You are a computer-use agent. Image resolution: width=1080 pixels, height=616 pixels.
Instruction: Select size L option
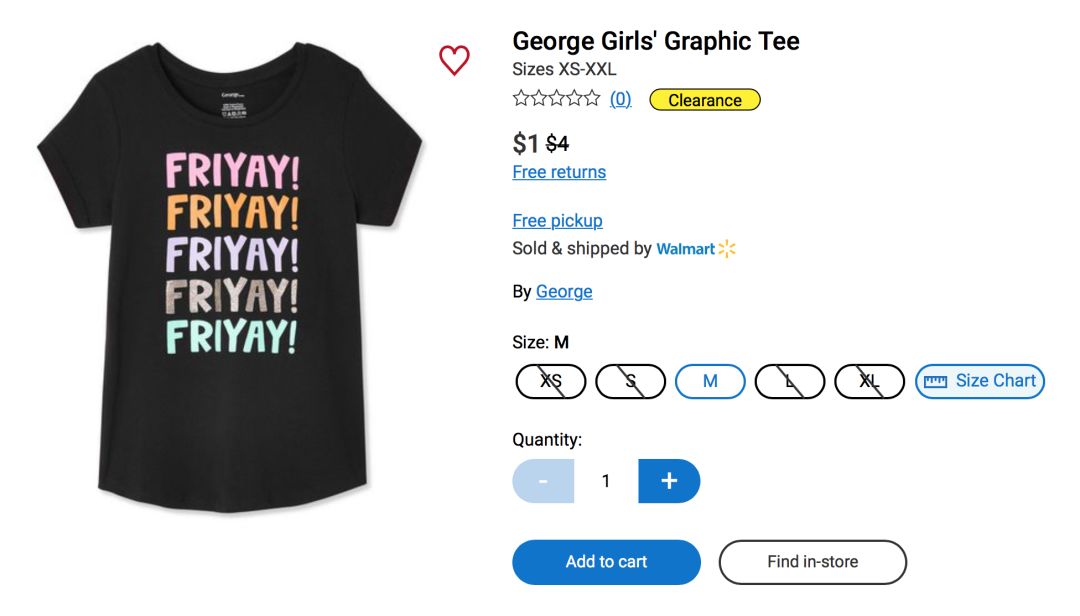click(790, 381)
